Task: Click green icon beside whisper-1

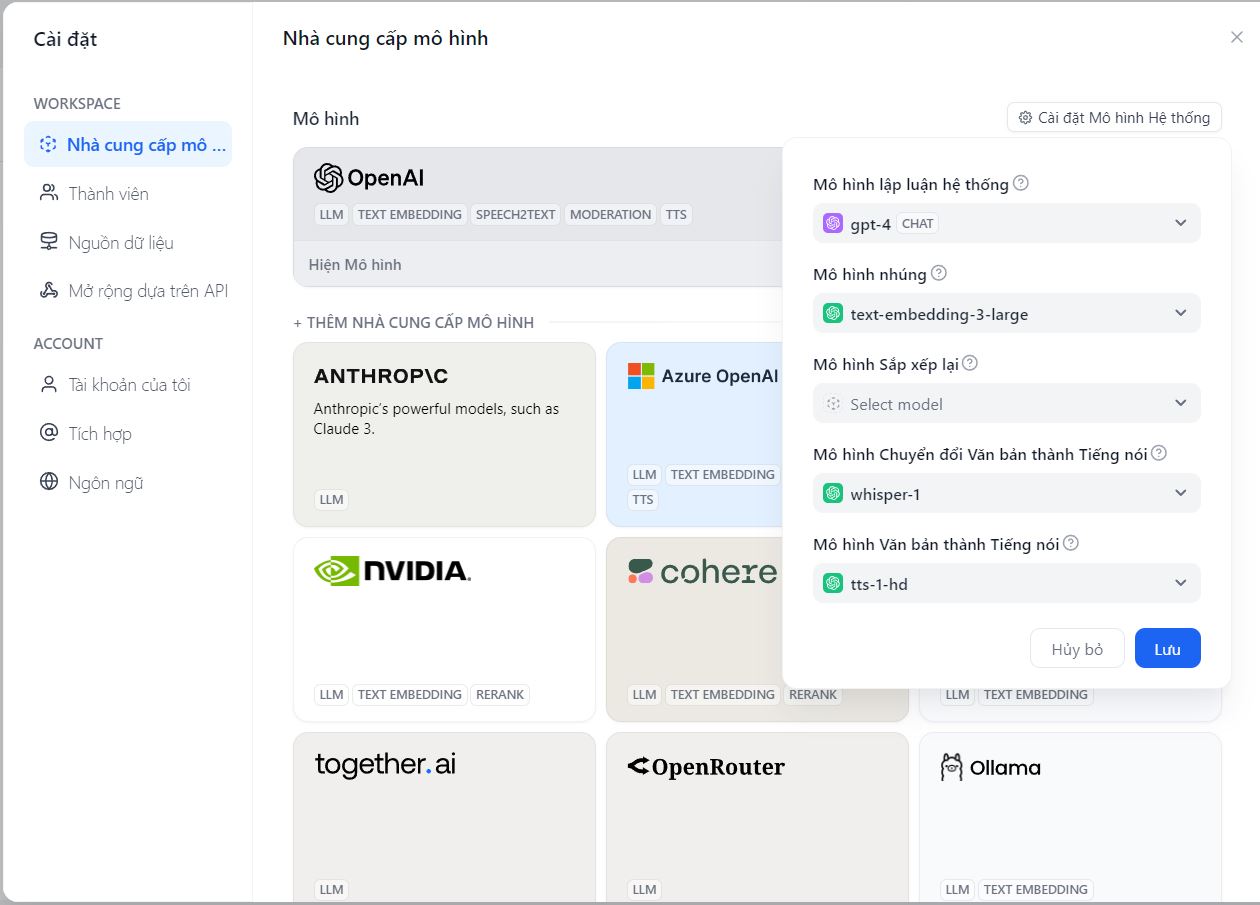Action: [833, 493]
